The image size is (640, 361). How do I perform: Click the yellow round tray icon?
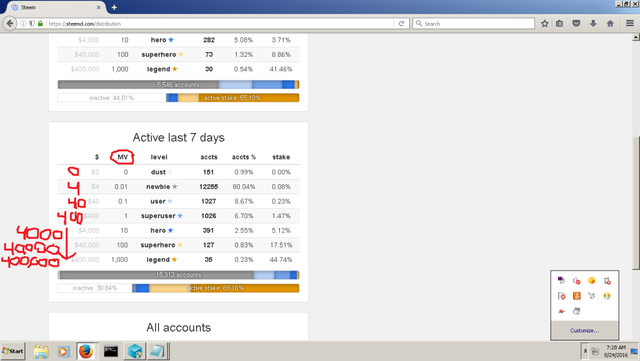click(x=607, y=296)
